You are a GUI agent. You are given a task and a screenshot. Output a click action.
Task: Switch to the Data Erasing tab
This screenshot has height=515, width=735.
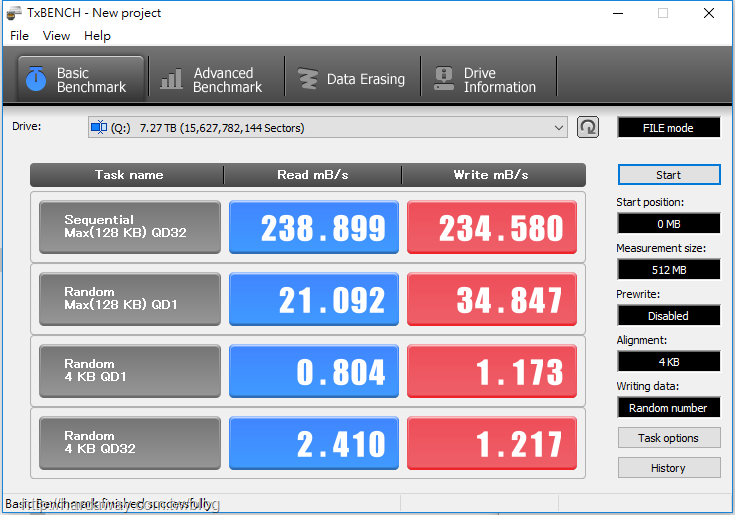[352, 79]
